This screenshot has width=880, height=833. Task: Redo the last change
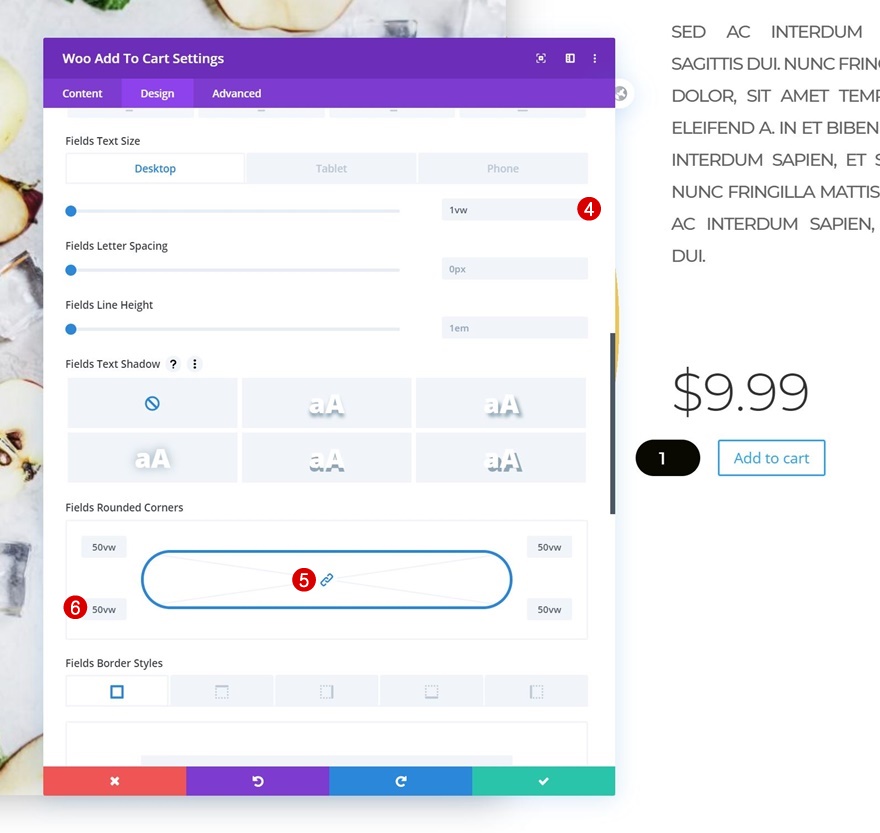(x=401, y=781)
